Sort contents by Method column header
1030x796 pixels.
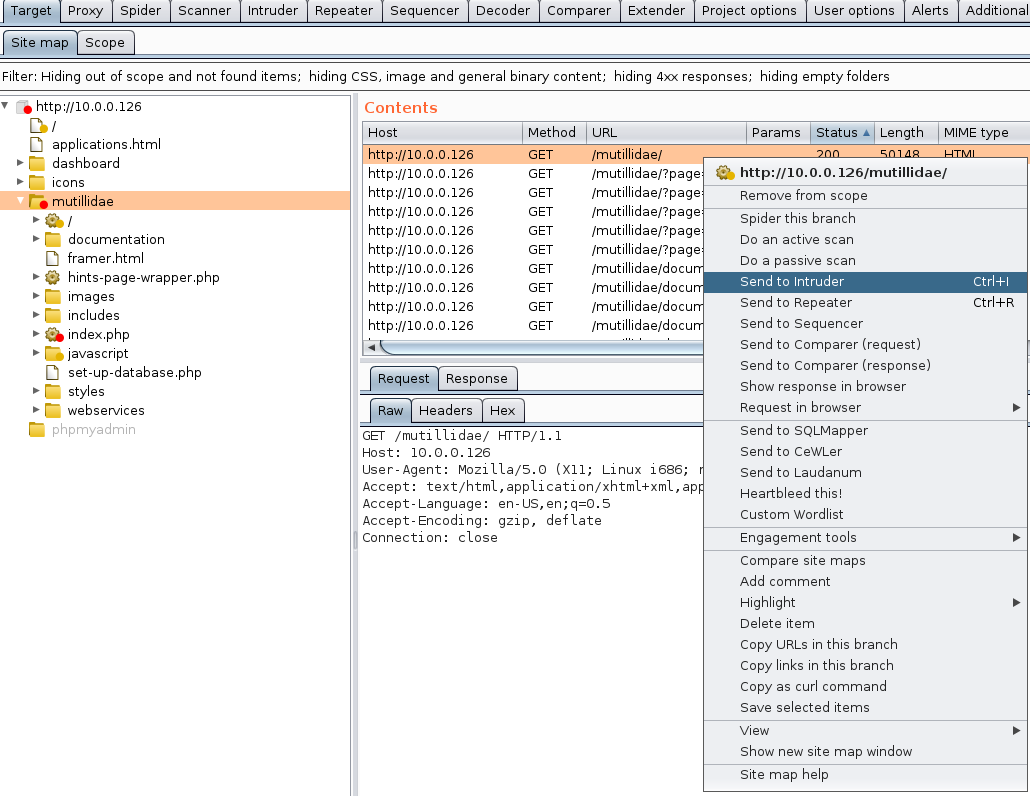(x=554, y=133)
